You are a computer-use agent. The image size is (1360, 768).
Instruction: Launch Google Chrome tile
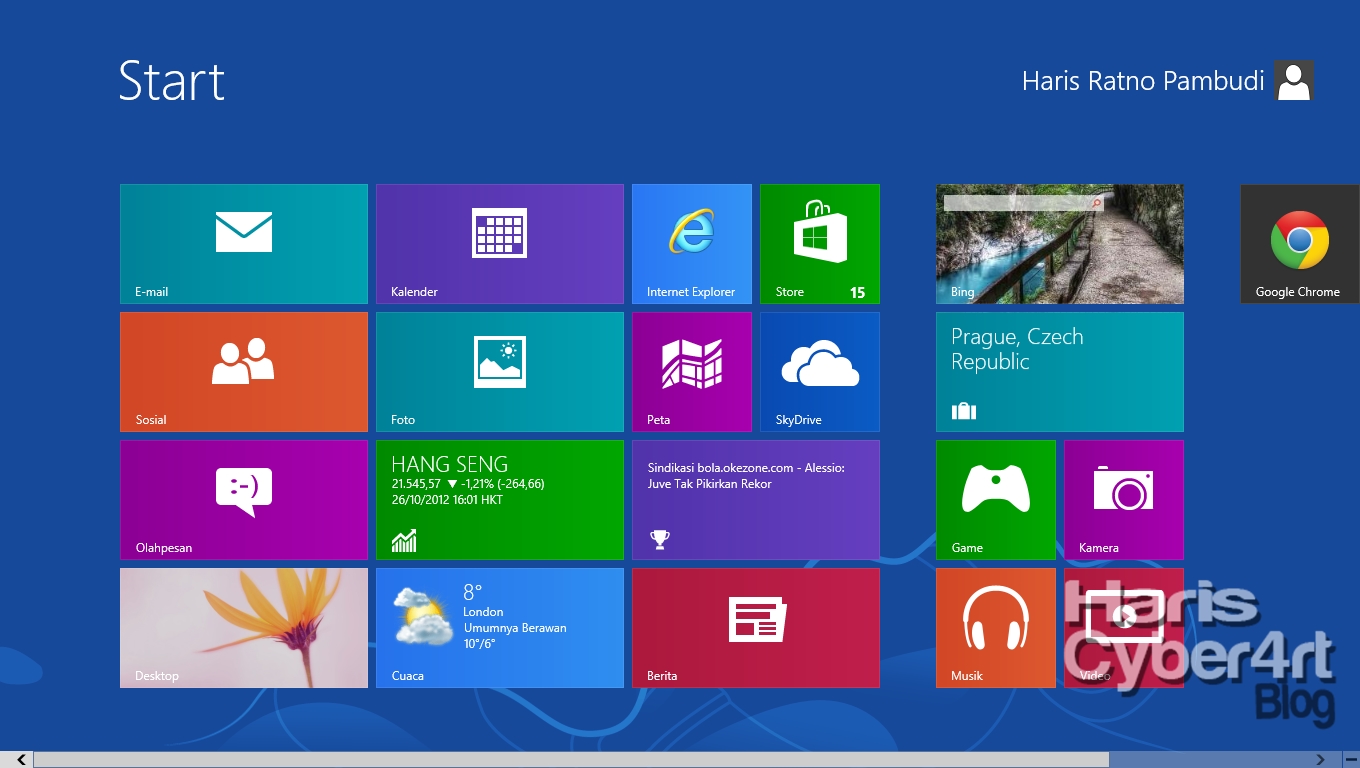(x=1300, y=244)
